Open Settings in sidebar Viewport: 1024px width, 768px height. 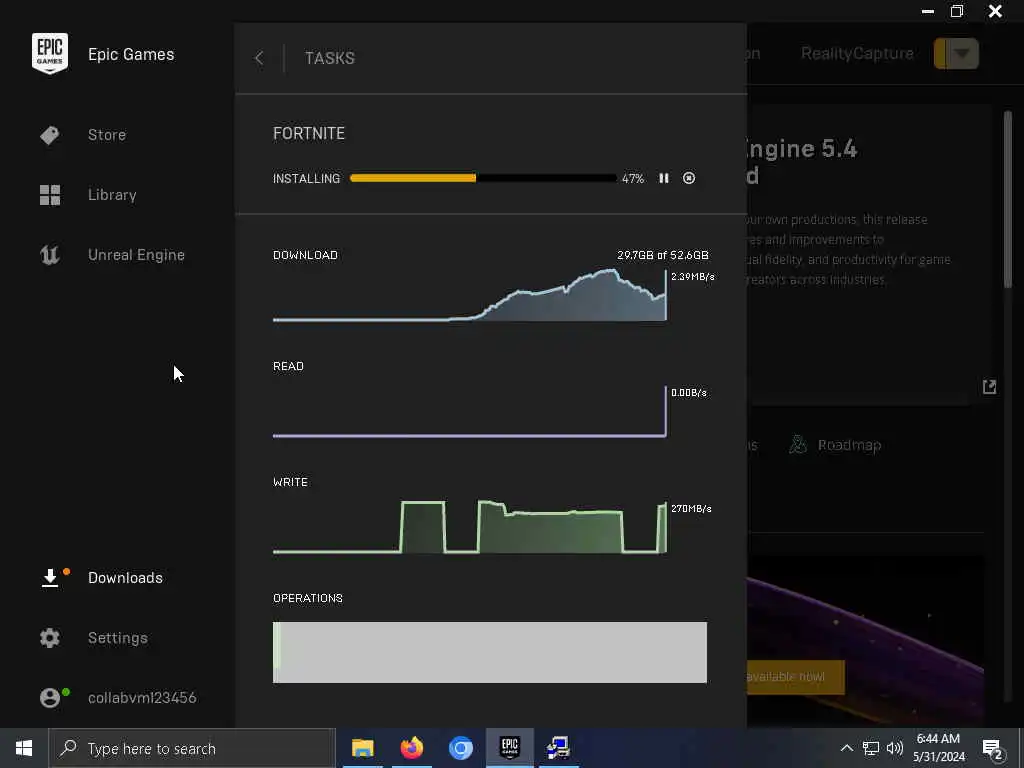point(118,637)
